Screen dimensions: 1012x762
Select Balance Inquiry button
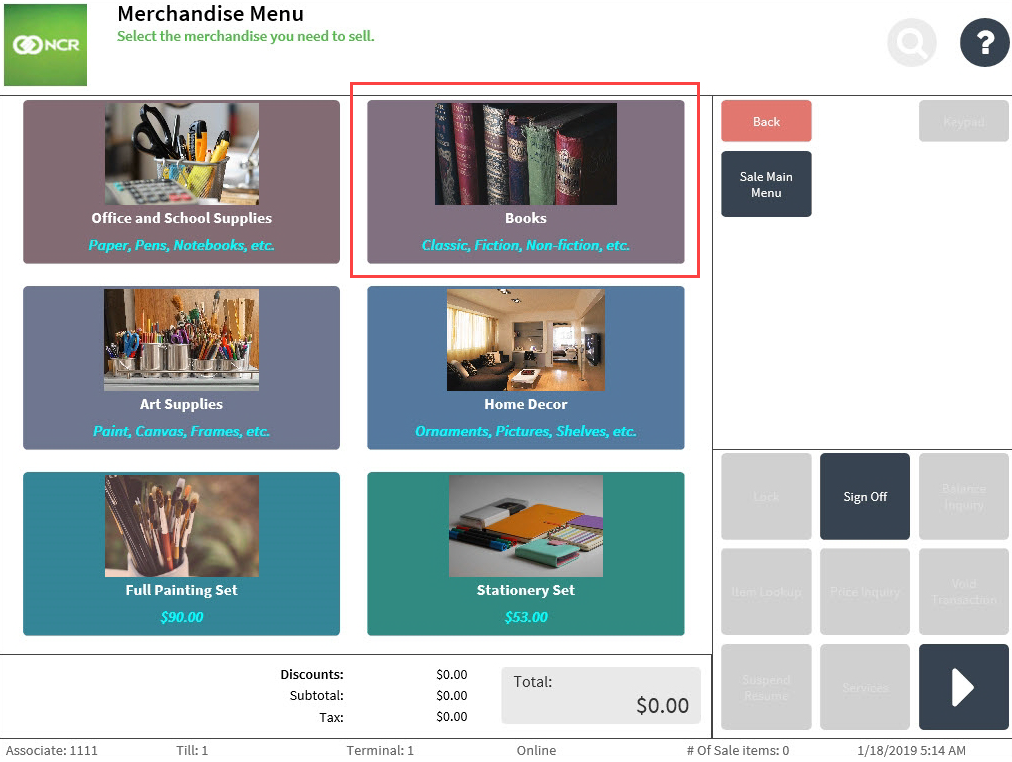(x=963, y=497)
